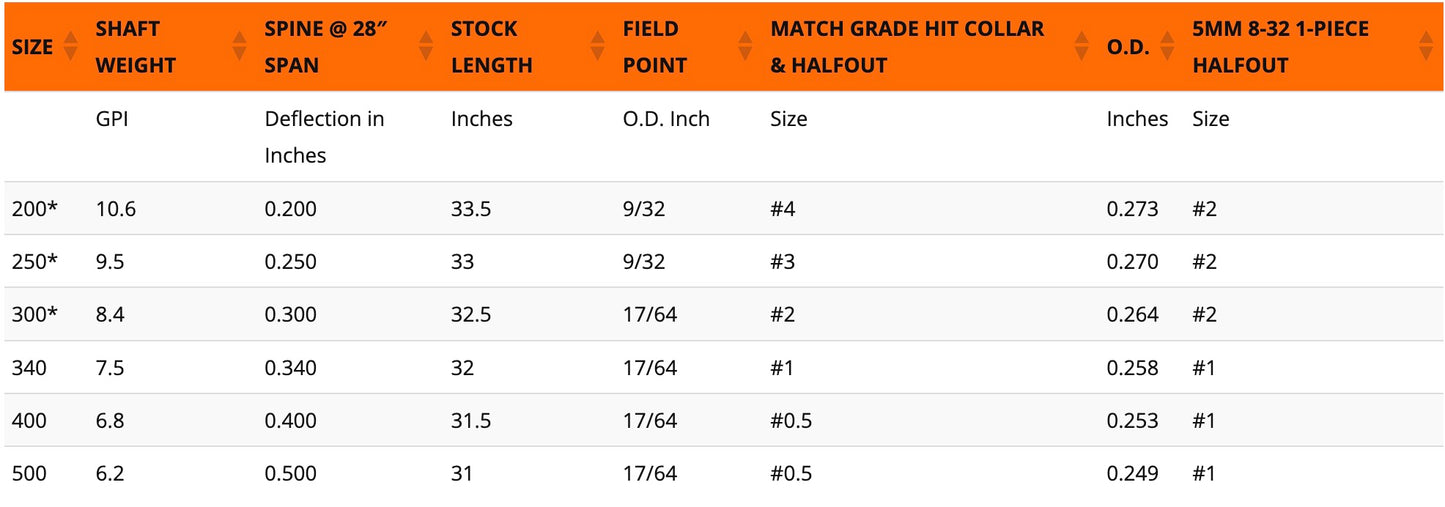
Task: Select the SPINE @ 28" SPAN header text
Action: pos(325,47)
